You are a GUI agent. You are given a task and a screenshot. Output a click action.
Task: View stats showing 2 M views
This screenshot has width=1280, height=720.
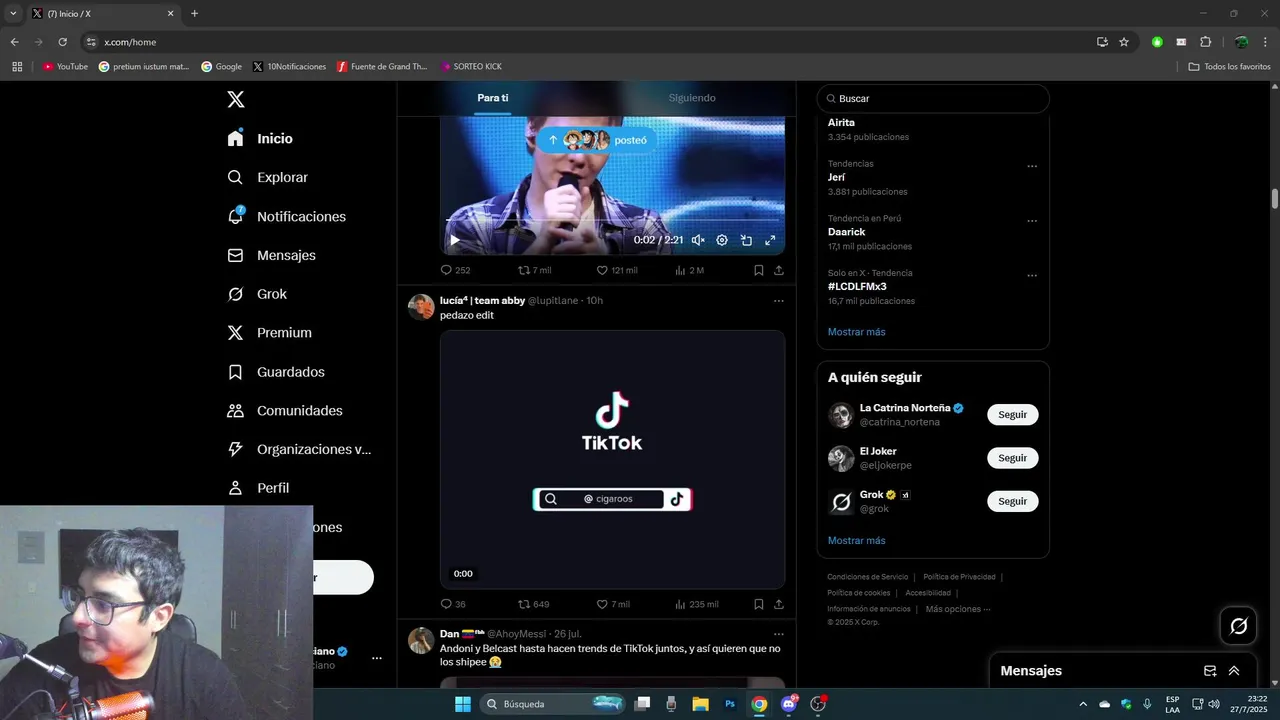pos(689,270)
